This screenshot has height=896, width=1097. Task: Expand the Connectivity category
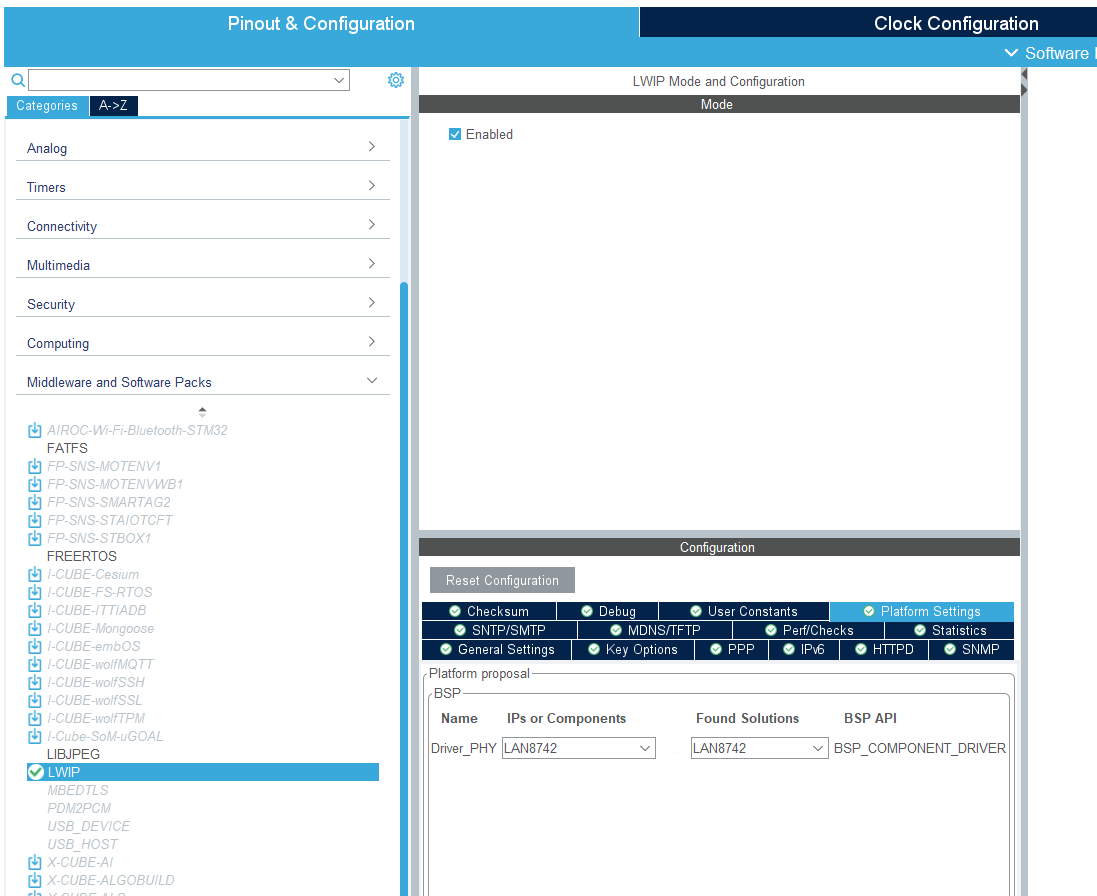point(202,226)
